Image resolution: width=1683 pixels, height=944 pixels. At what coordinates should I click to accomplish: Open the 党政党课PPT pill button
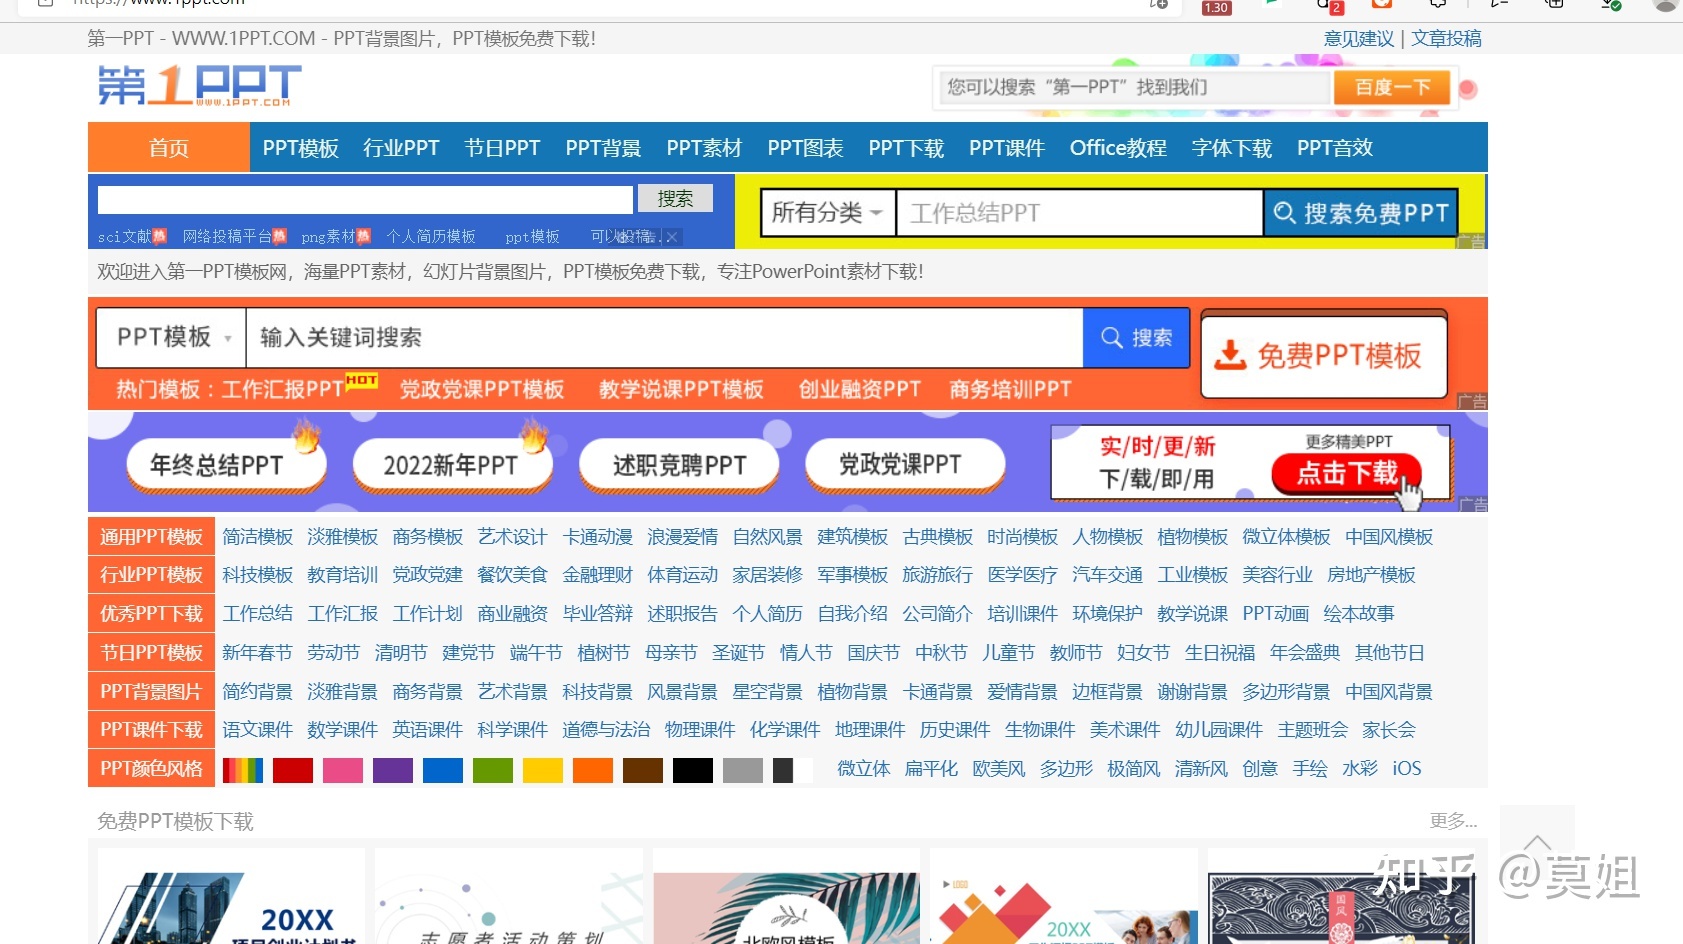coord(905,464)
